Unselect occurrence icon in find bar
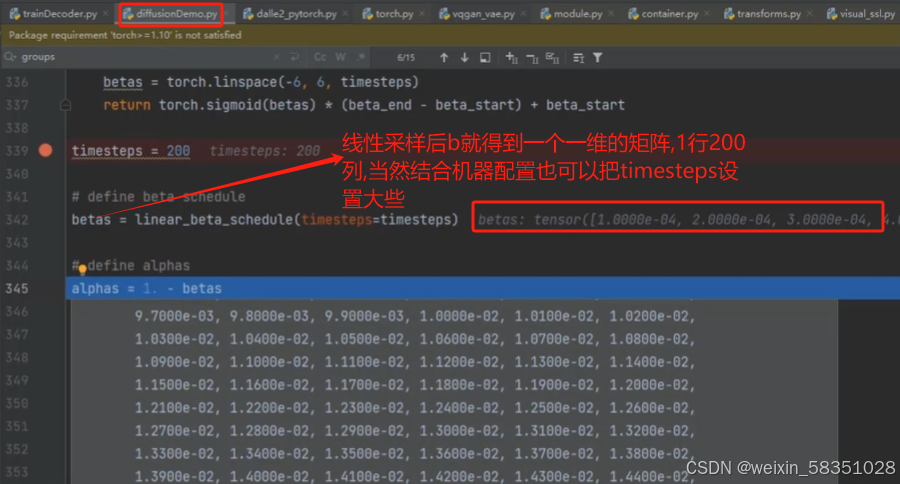The width and height of the screenshot is (900, 484). 532,57
